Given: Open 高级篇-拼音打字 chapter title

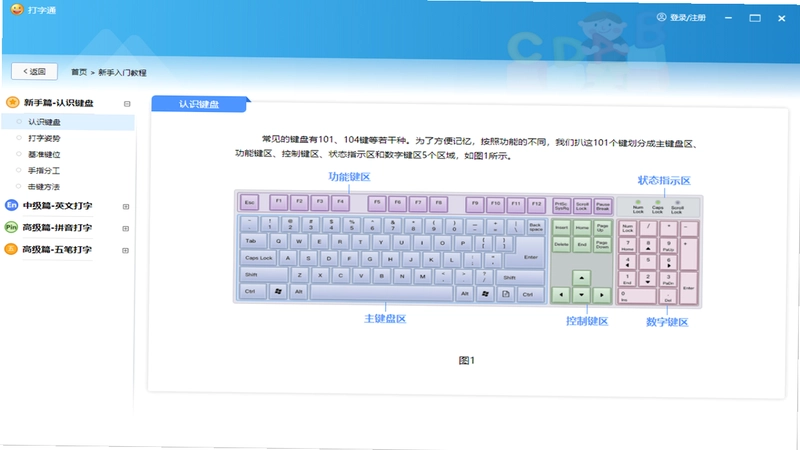Looking at the screenshot, I should point(57,228).
